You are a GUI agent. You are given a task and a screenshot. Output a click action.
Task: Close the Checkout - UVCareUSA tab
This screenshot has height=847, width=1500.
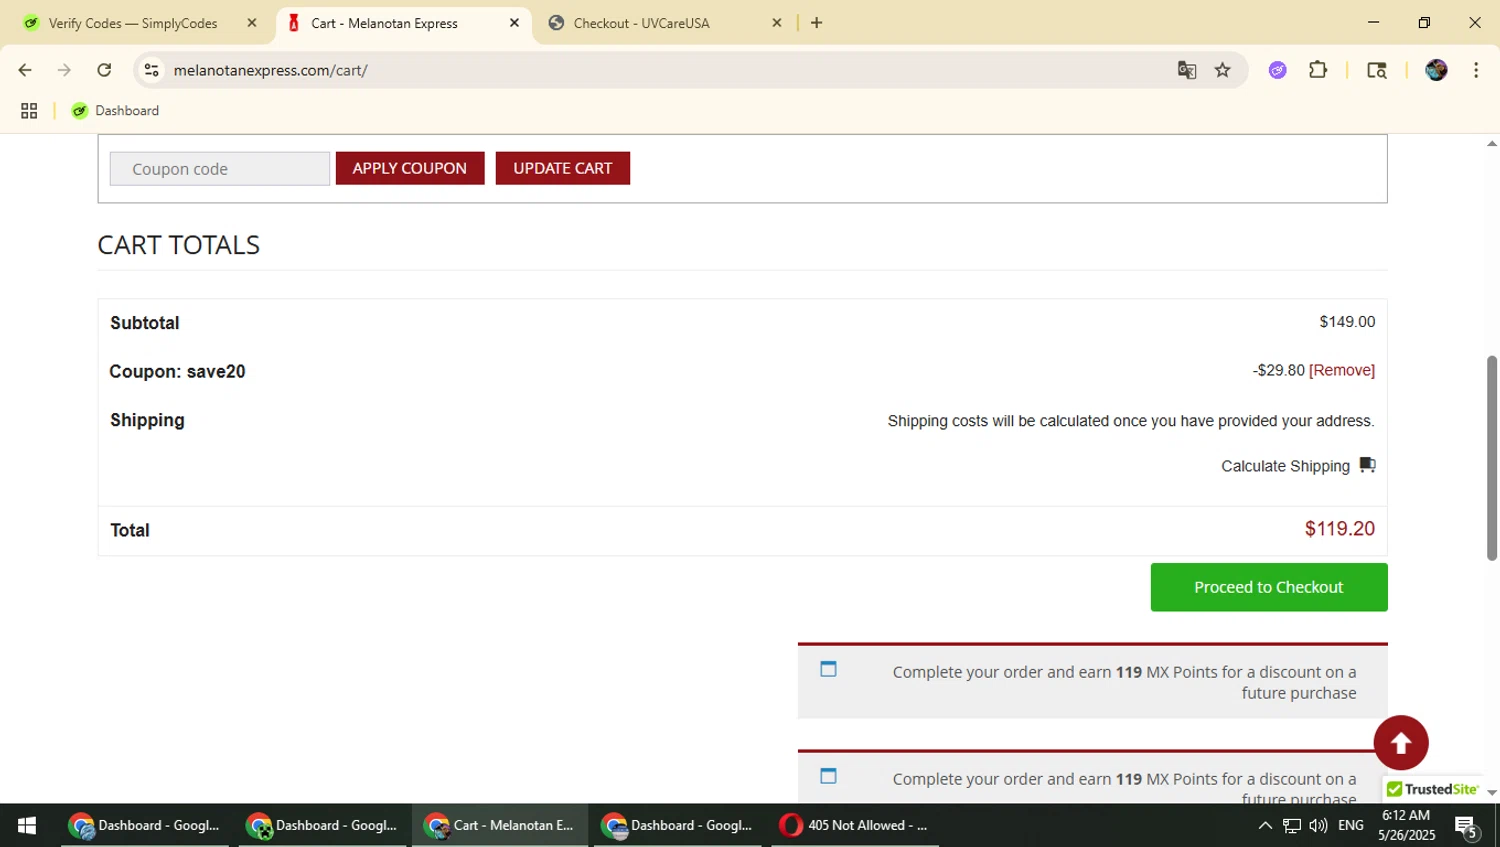point(777,23)
